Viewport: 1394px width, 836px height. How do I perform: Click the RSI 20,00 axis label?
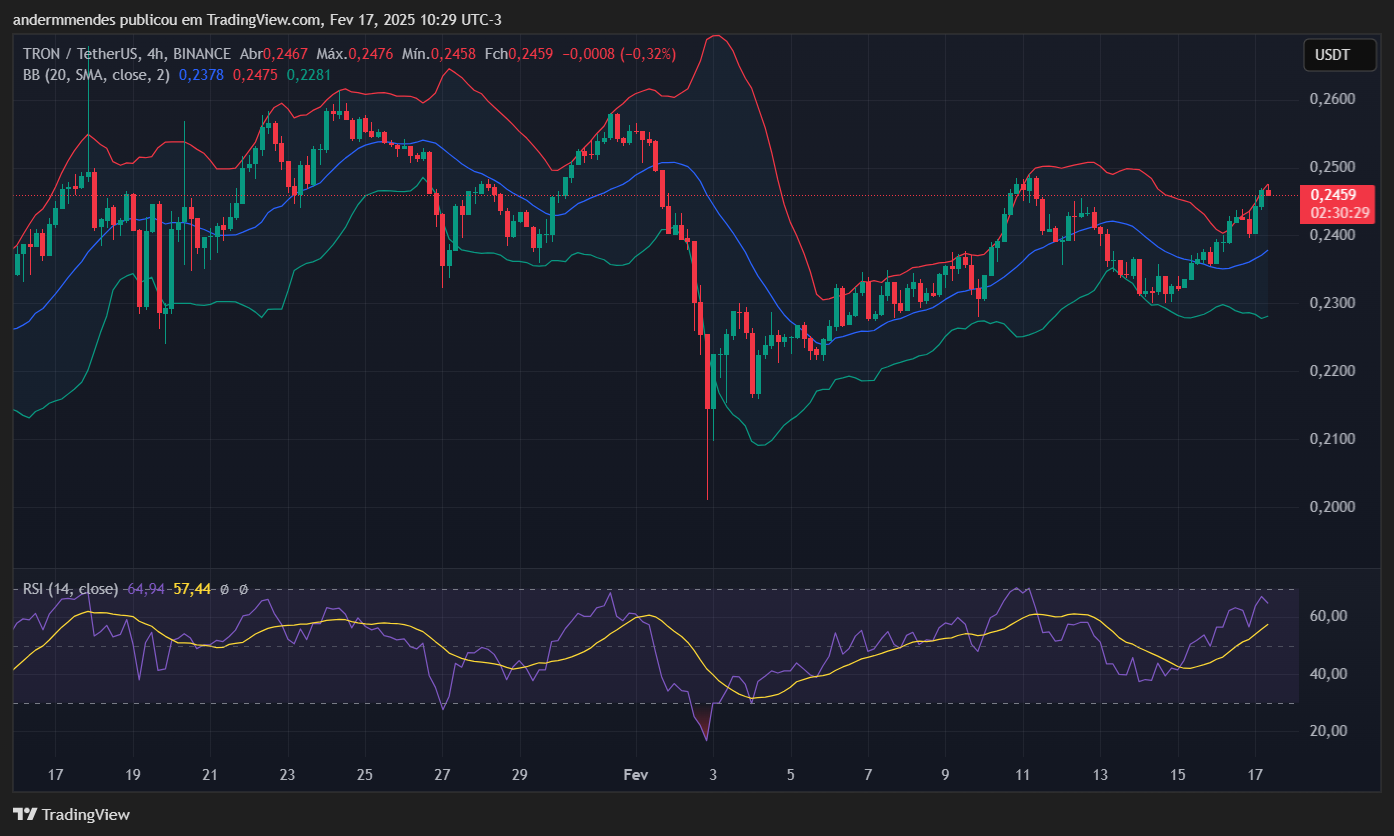(x=1329, y=731)
